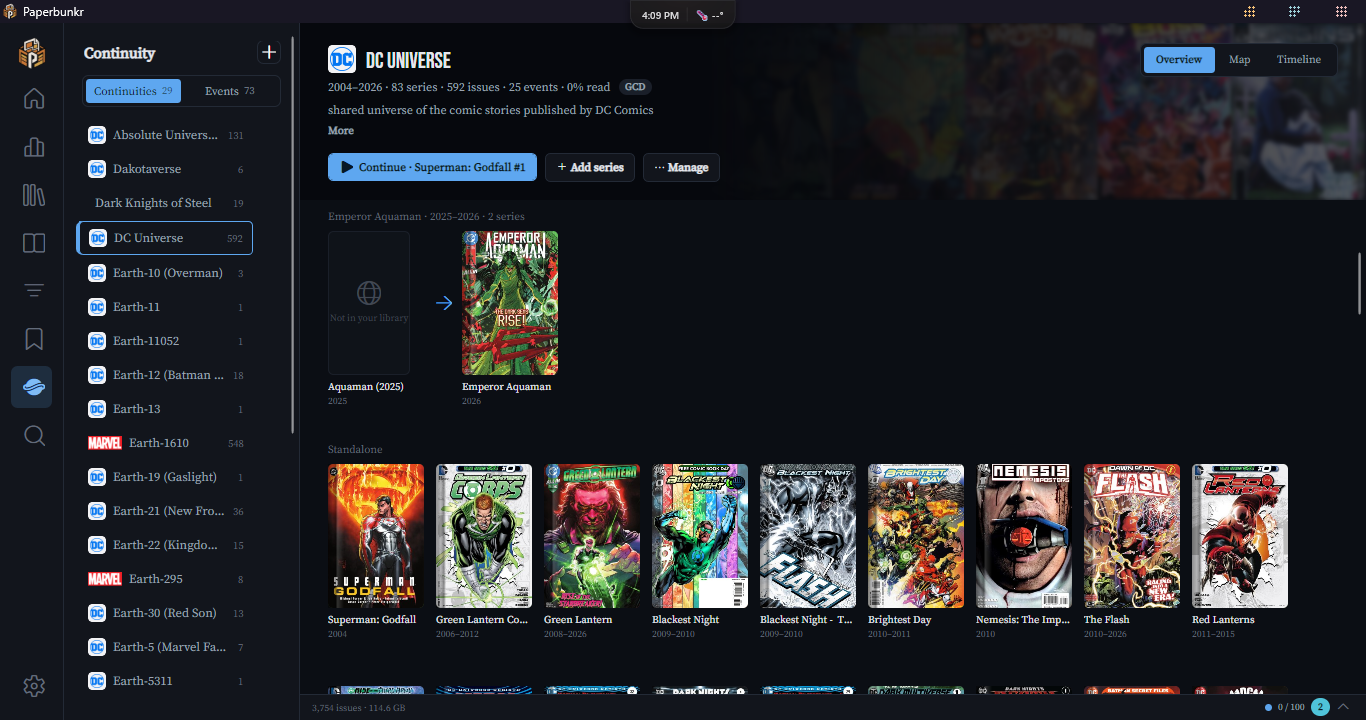Click the Add series button
Image resolution: width=1366 pixels, height=720 pixels.
point(591,167)
